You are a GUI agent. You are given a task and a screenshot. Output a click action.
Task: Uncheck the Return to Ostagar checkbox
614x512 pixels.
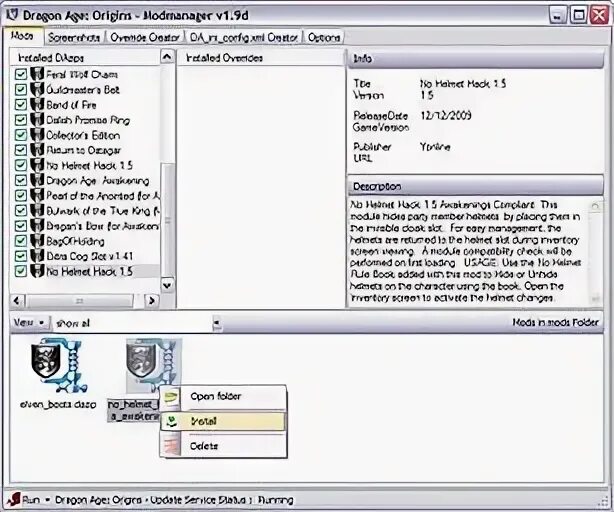click(x=20, y=150)
